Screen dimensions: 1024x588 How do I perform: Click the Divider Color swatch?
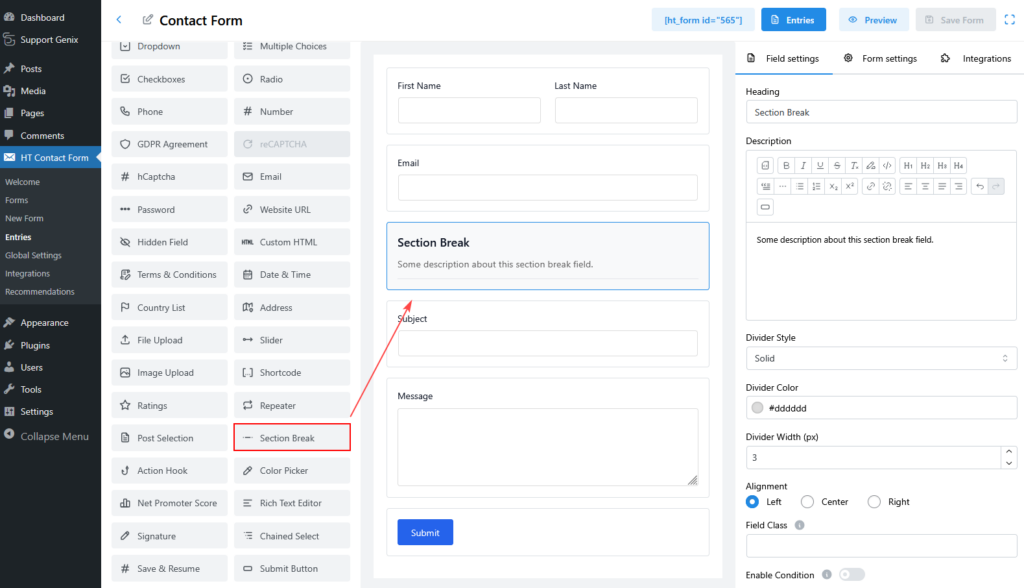coord(757,408)
